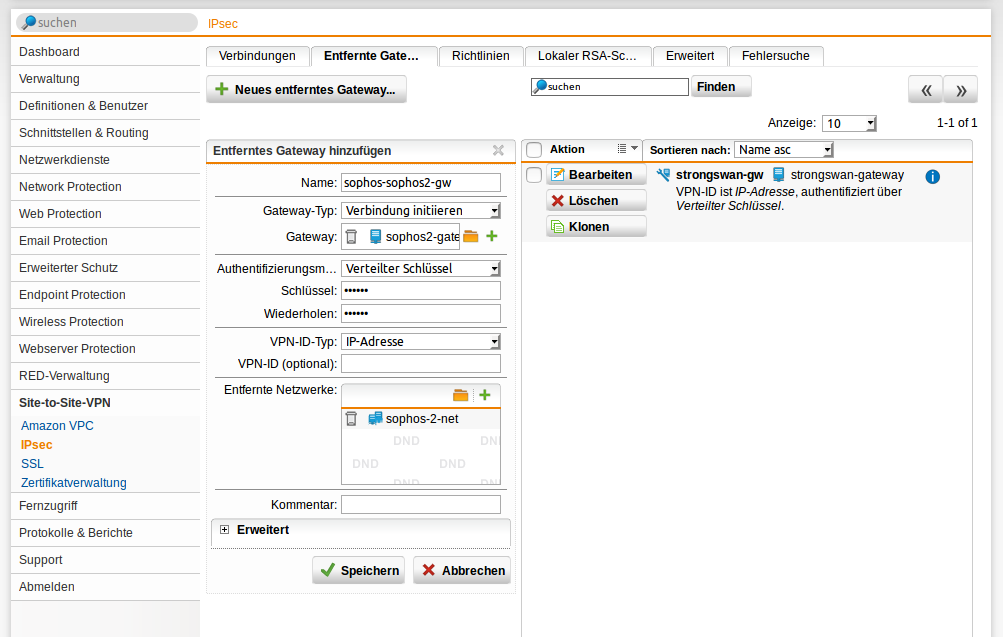The width and height of the screenshot is (1003, 637).
Task: Open the Fehlersuche tab
Action: point(776,56)
